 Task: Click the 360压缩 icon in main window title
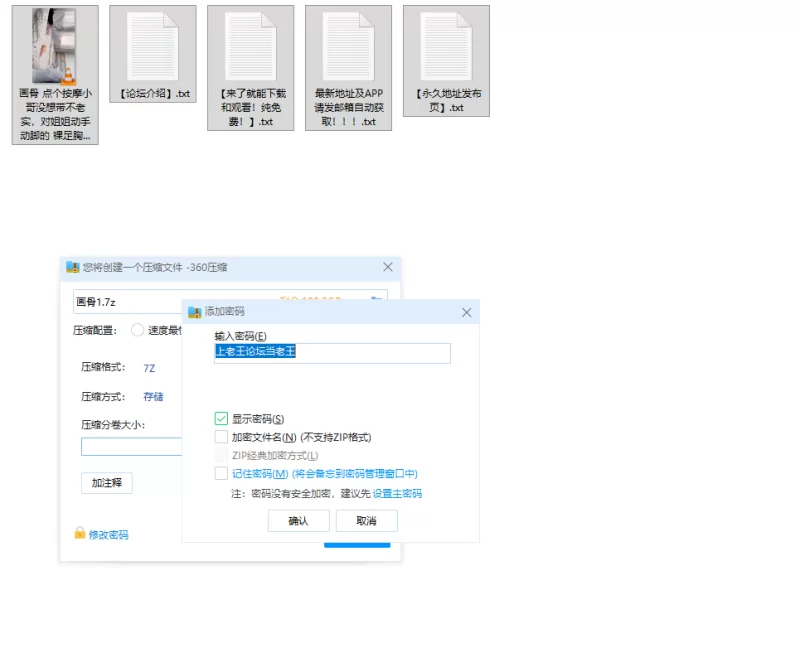(x=73, y=267)
